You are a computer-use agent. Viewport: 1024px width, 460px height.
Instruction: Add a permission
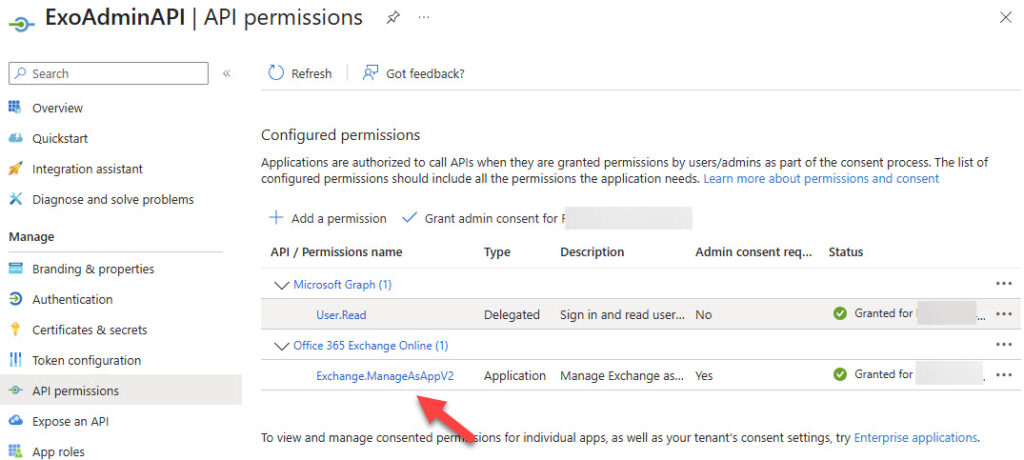point(339,218)
